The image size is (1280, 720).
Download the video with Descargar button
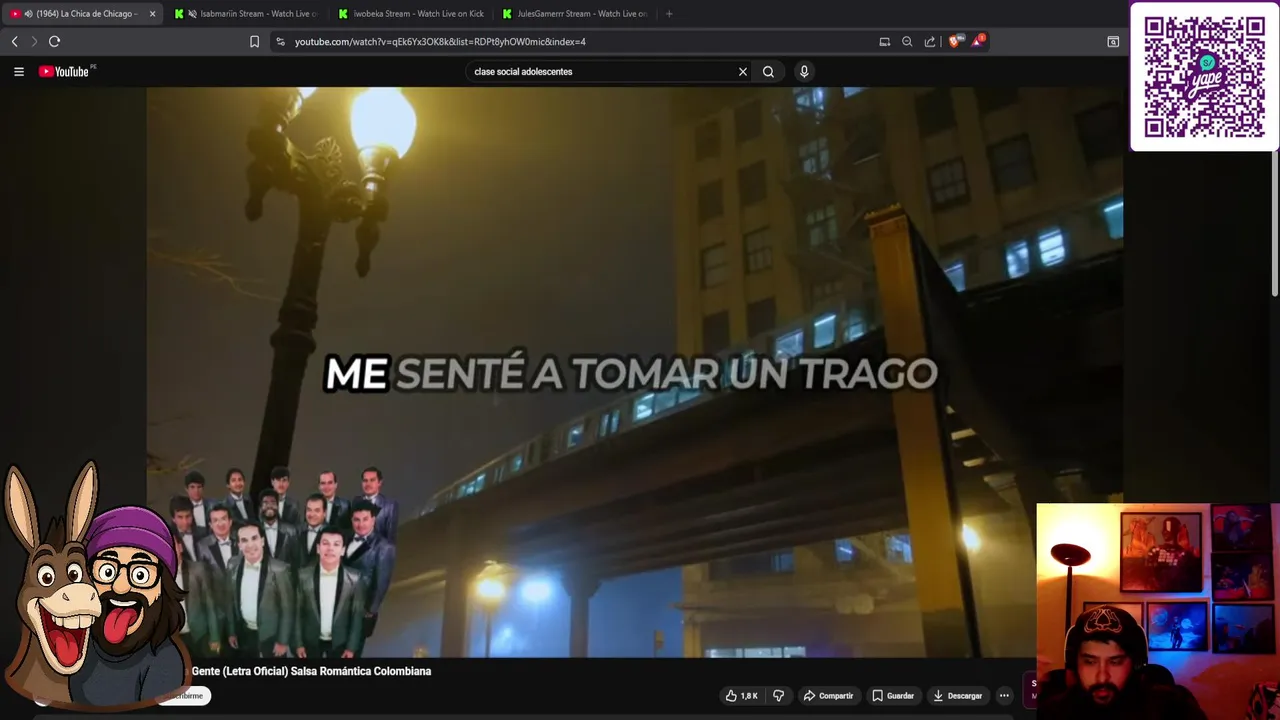[958, 695]
